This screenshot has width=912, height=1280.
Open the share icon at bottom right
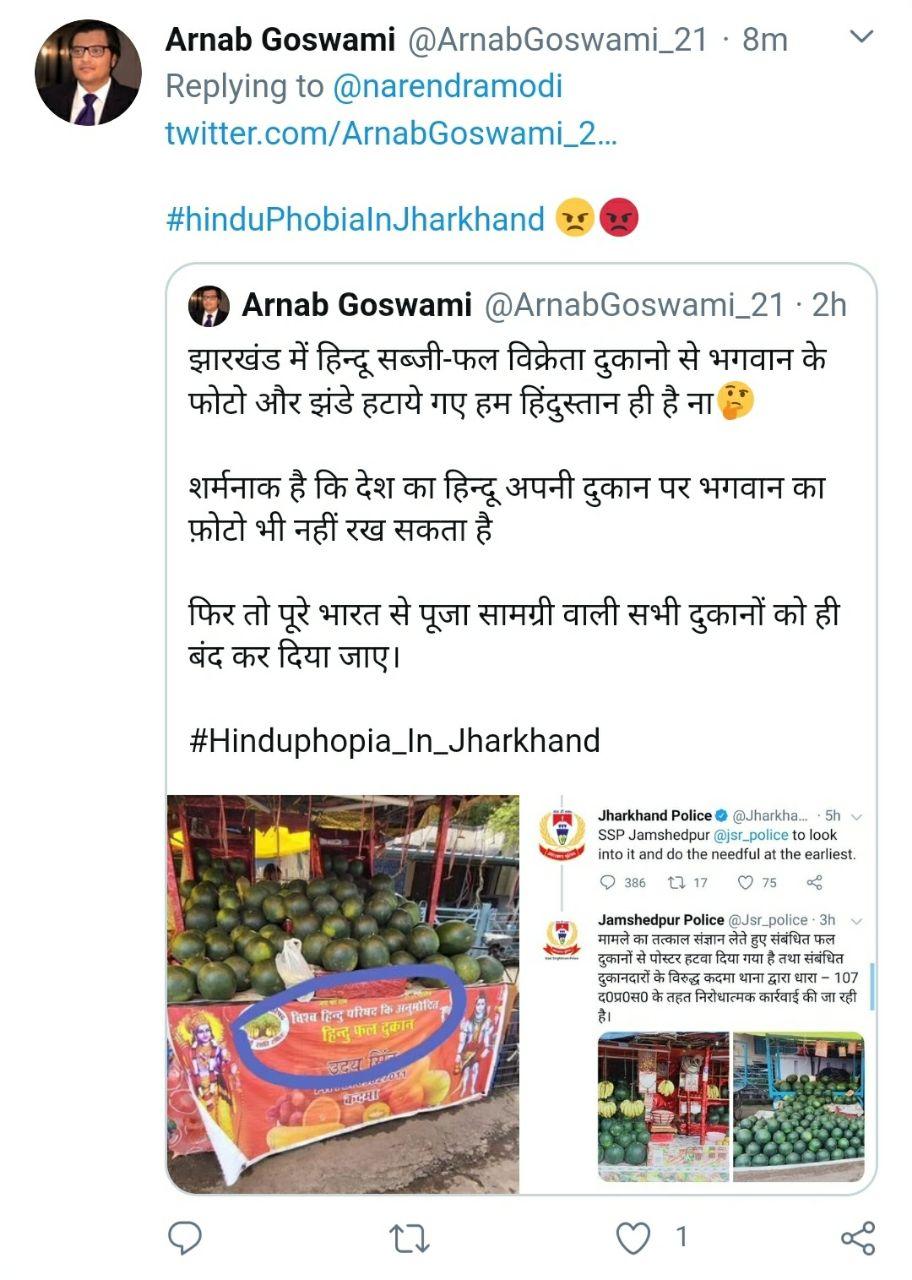point(857,1238)
